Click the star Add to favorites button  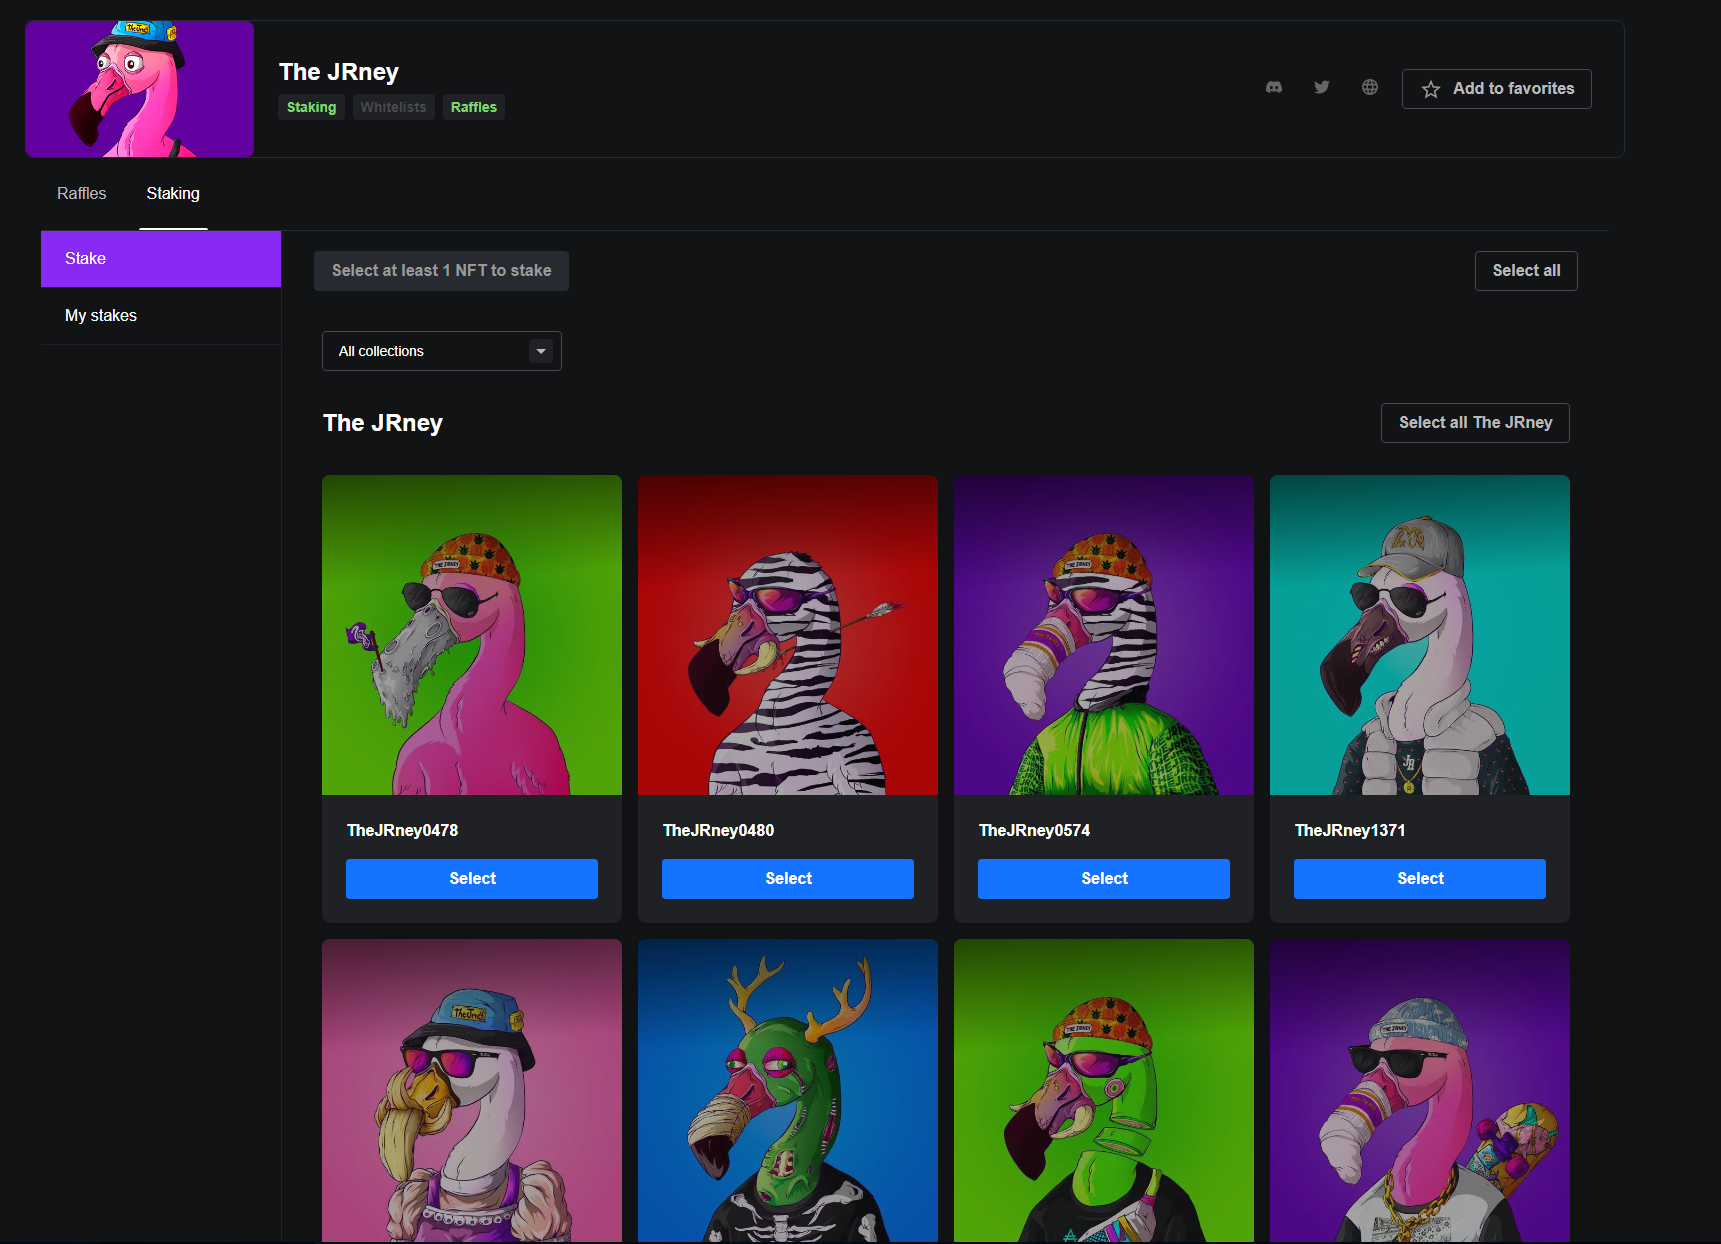point(1496,89)
